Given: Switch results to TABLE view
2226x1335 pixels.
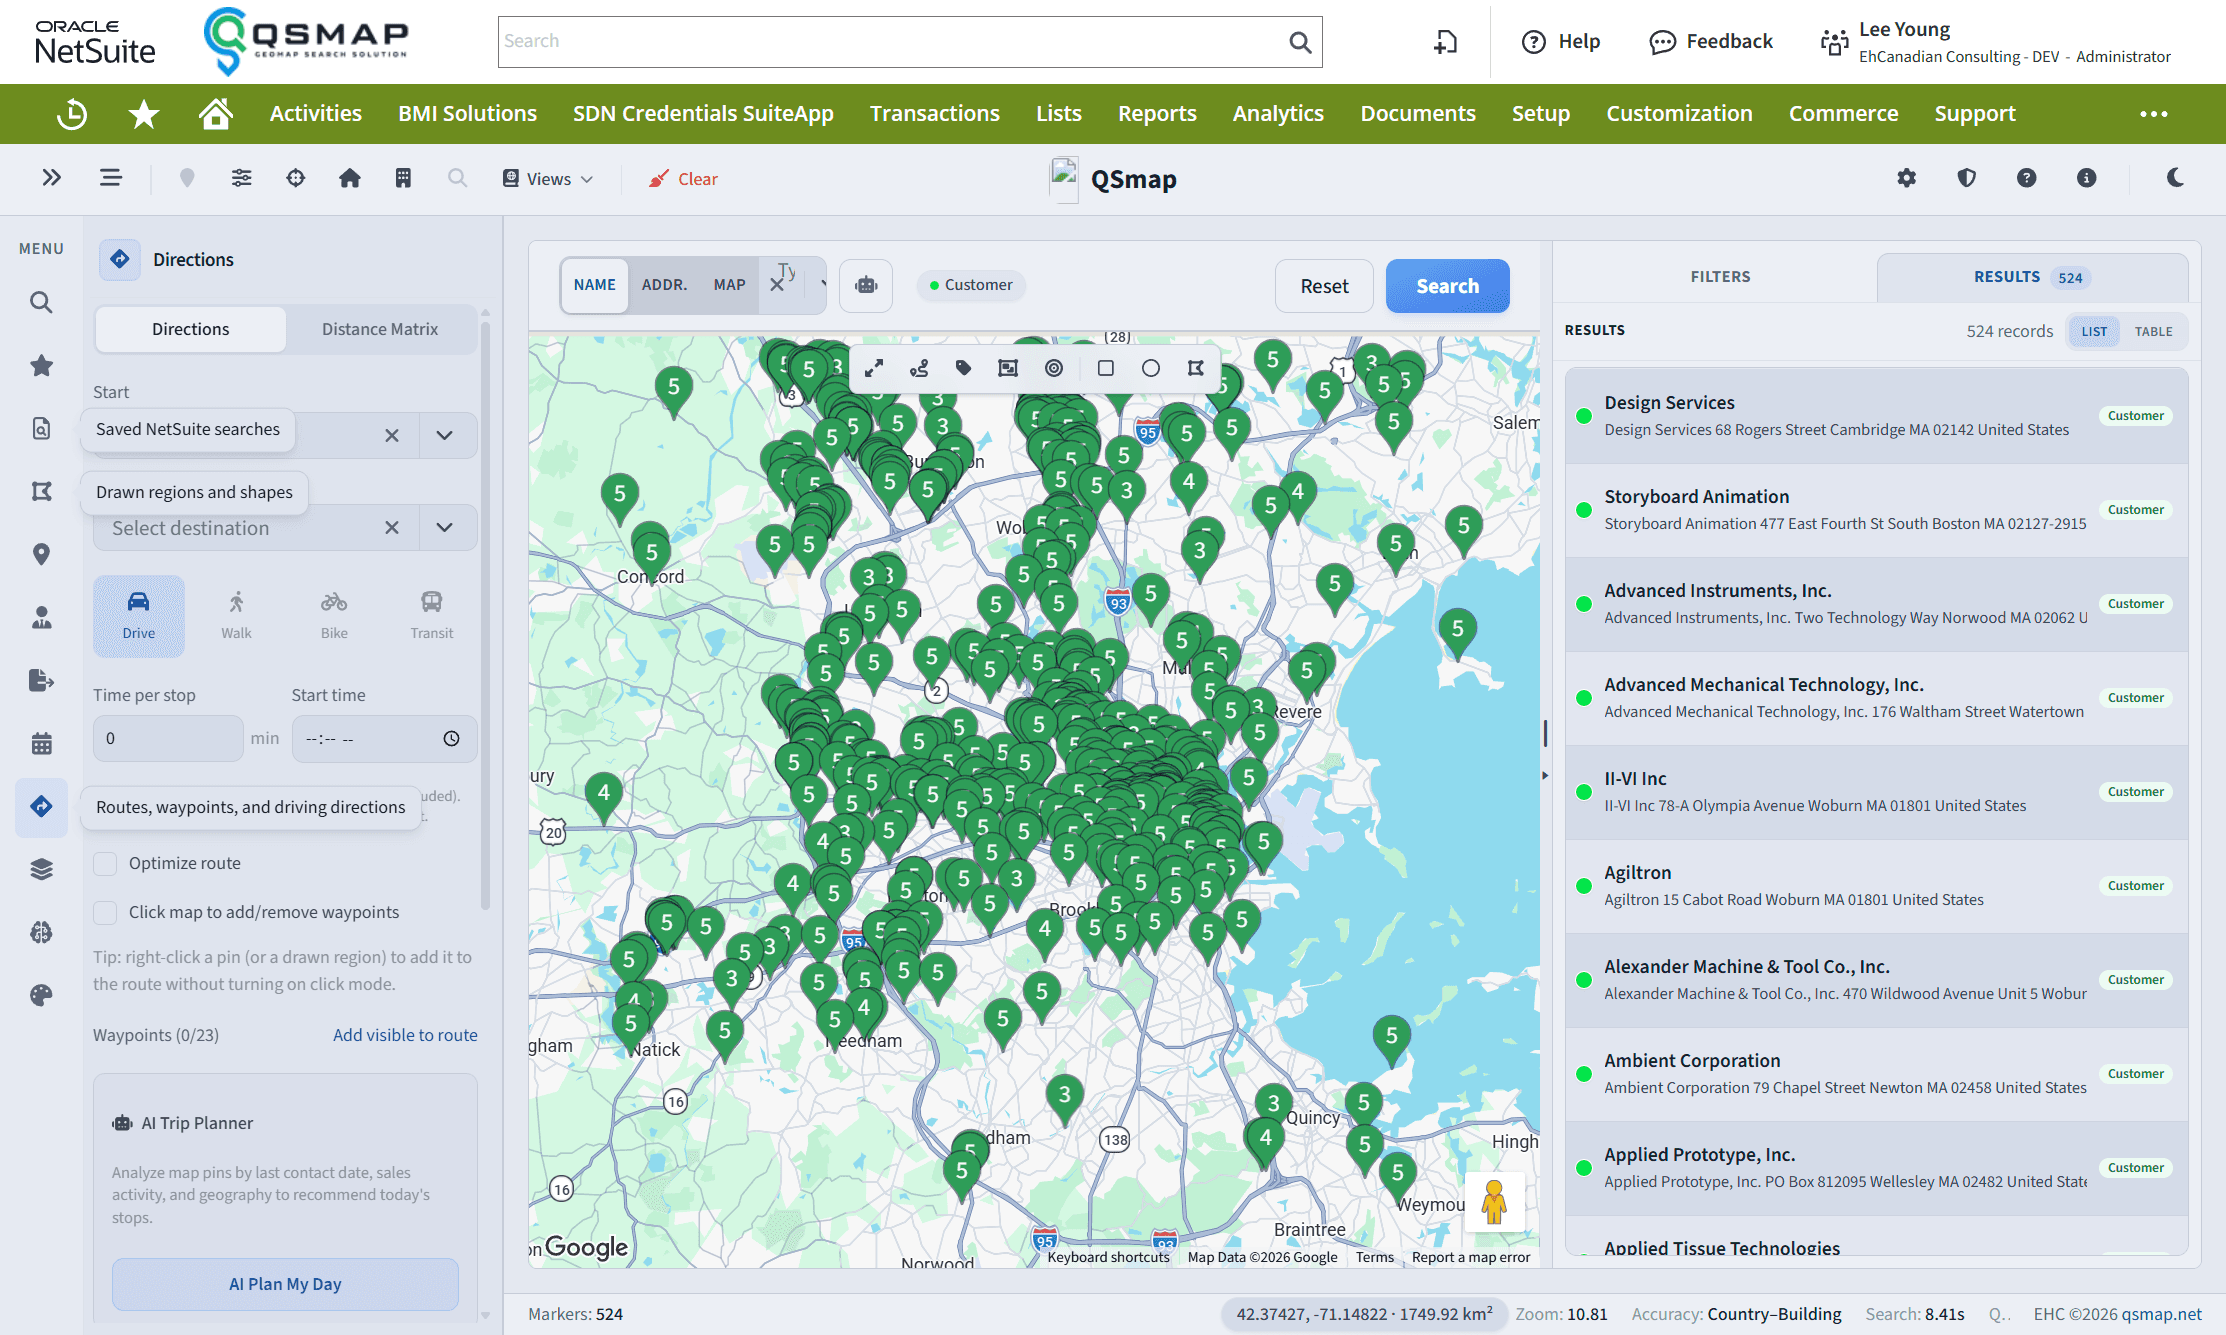Looking at the screenshot, I should click(2153, 332).
